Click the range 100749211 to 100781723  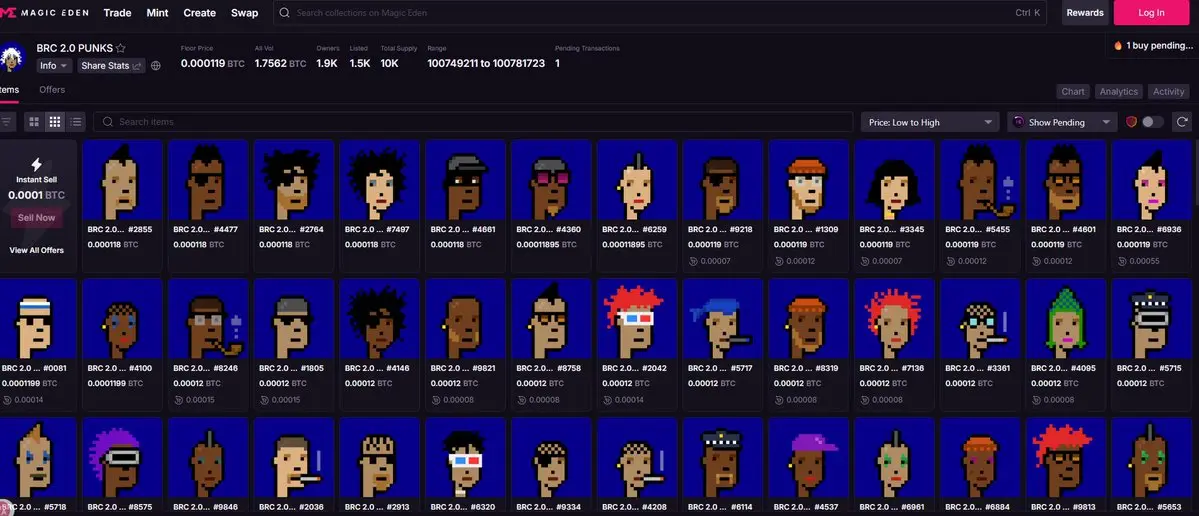click(486, 63)
